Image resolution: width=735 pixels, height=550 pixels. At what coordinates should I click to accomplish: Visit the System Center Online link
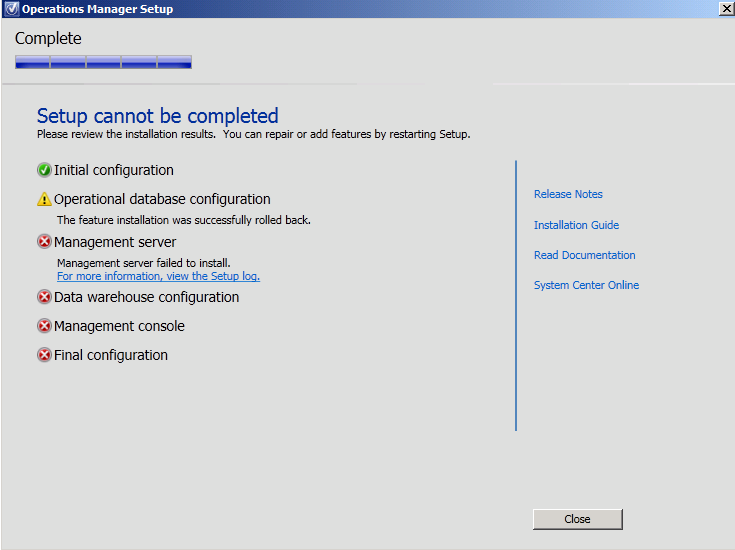(x=586, y=285)
